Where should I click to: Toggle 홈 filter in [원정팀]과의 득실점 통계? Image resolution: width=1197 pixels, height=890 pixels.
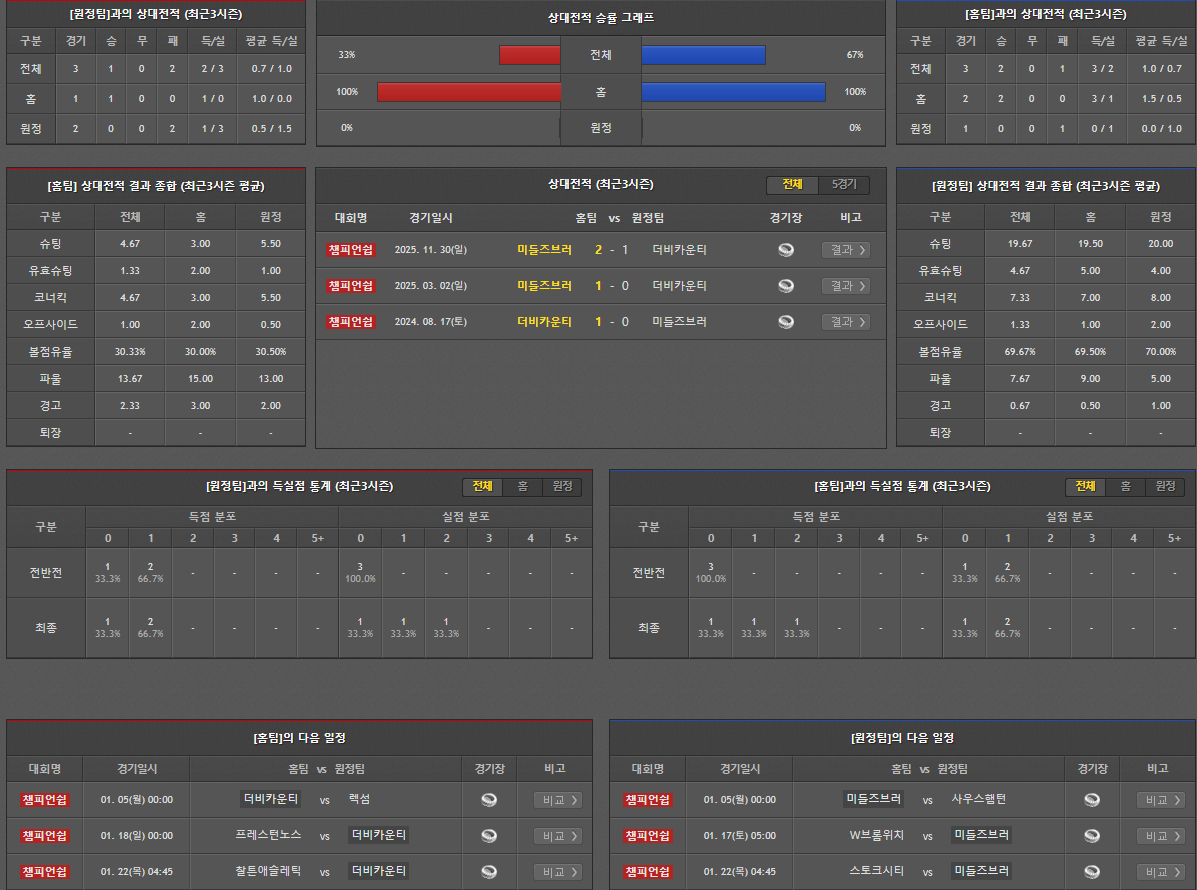pos(522,487)
